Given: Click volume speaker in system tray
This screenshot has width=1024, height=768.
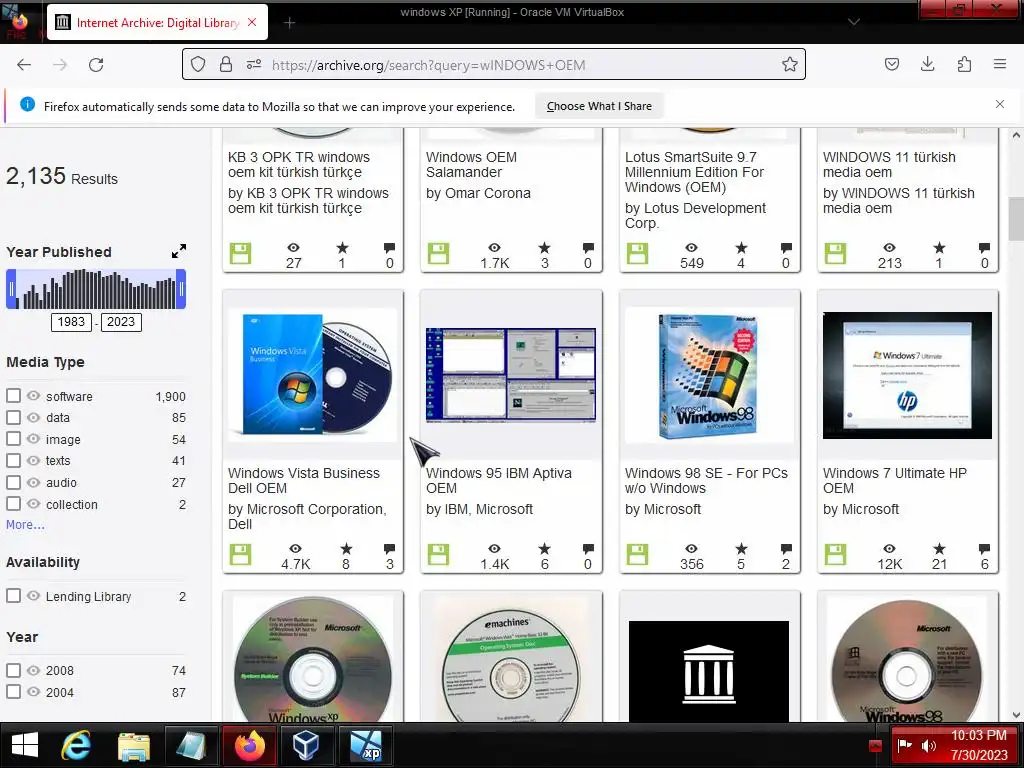Looking at the screenshot, I should [x=928, y=746].
